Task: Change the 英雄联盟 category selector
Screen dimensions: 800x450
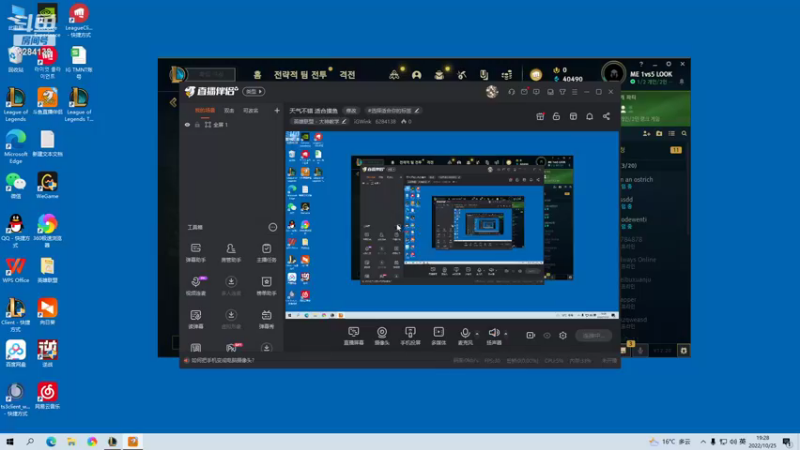Action: click(319, 121)
